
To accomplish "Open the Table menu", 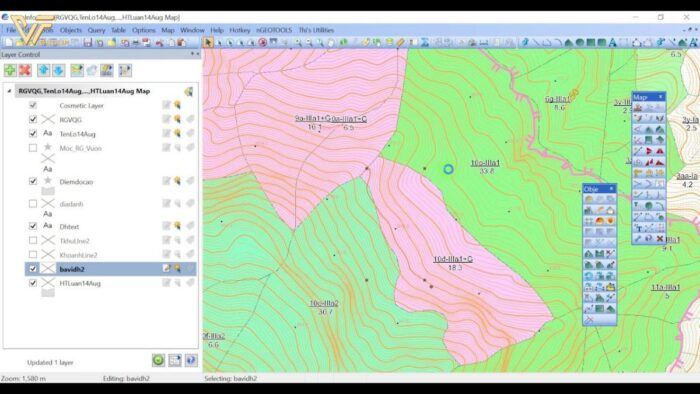I will (118, 30).
